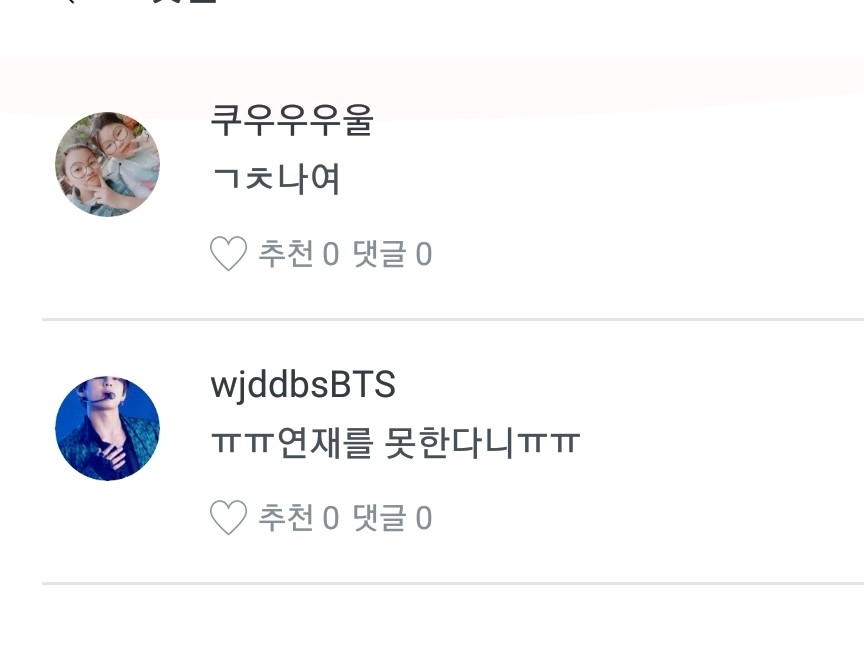Tap the pale pink banner strip
This screenshot has height=648, width=864.
click(x=432, y=83)
